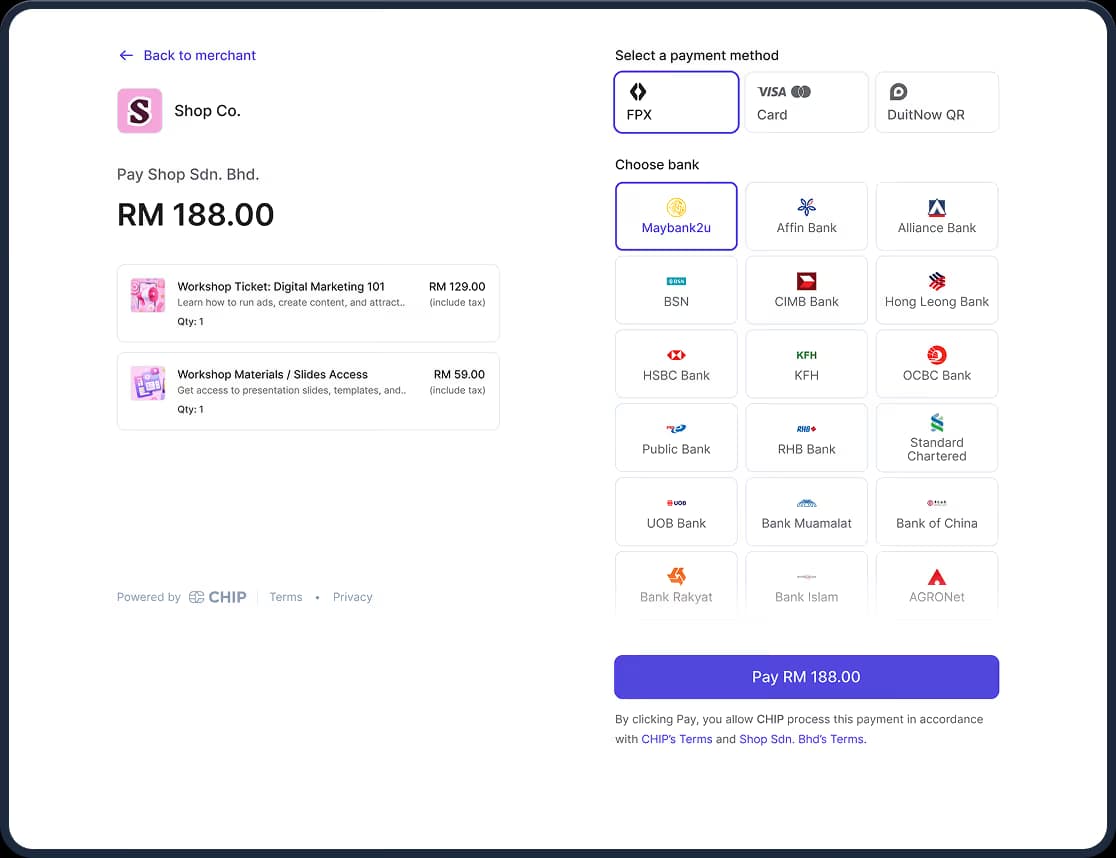Screen dimensions: 1116x858
Task: Click the Shop Co. pink S logo
Action: point(140,111)
